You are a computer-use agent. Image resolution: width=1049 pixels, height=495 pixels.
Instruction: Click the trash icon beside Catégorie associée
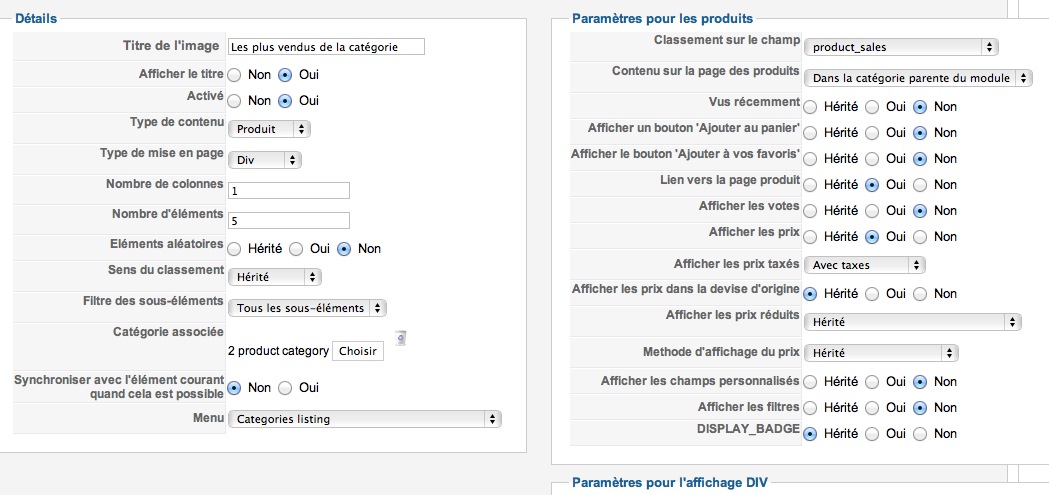(x=400, y=338)
